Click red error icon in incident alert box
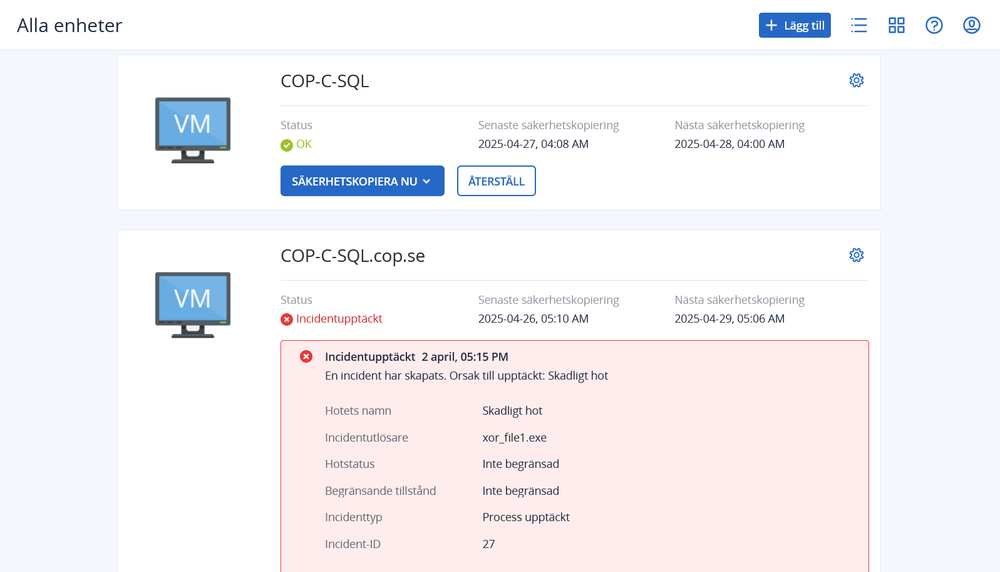1000x572 pixels. 306,356
